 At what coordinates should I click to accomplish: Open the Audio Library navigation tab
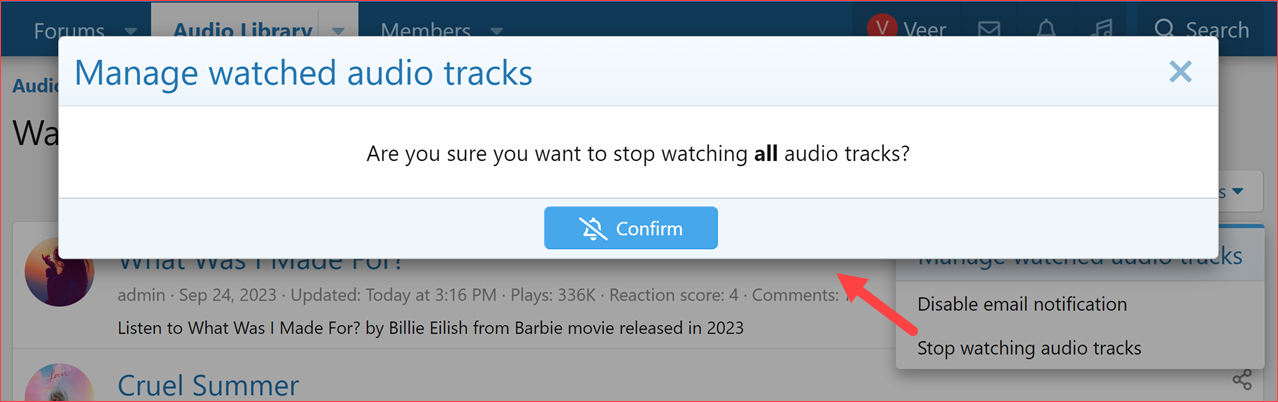pyautogui.click(x=242, y=30)
